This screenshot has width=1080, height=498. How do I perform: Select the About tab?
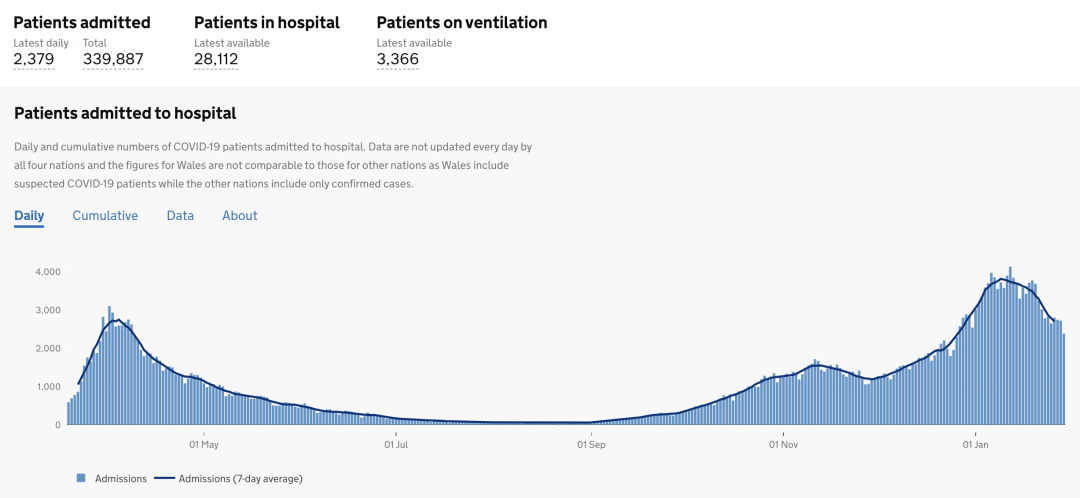tap(240, 216)
